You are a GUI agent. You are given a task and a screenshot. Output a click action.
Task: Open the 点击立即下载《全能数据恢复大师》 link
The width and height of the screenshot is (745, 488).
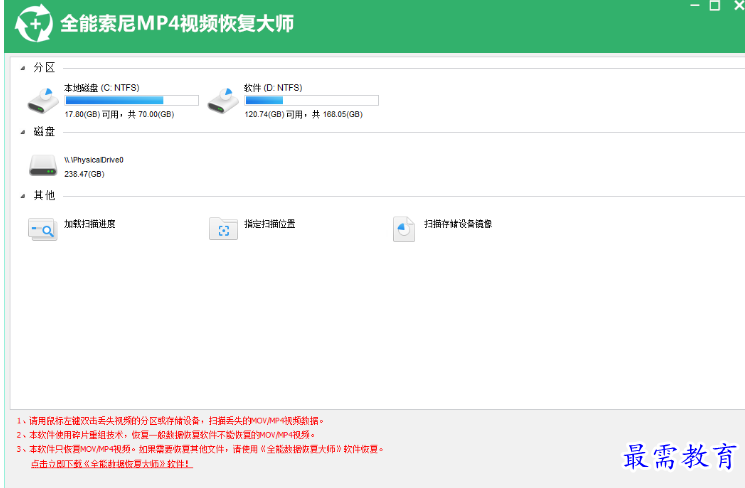[x=112, y=464]
